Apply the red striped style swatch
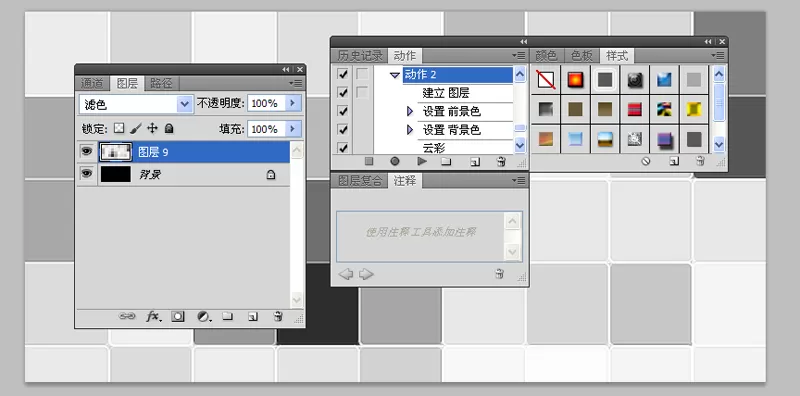The width and height of the screenshot is (800, 396). point(635,109)
